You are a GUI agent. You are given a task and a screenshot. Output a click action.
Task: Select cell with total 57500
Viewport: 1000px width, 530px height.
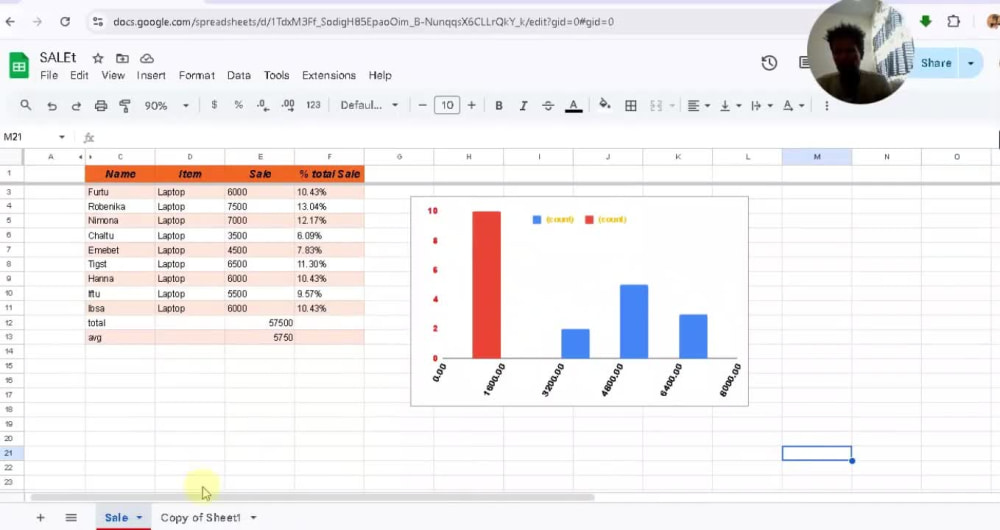(260, 323)
